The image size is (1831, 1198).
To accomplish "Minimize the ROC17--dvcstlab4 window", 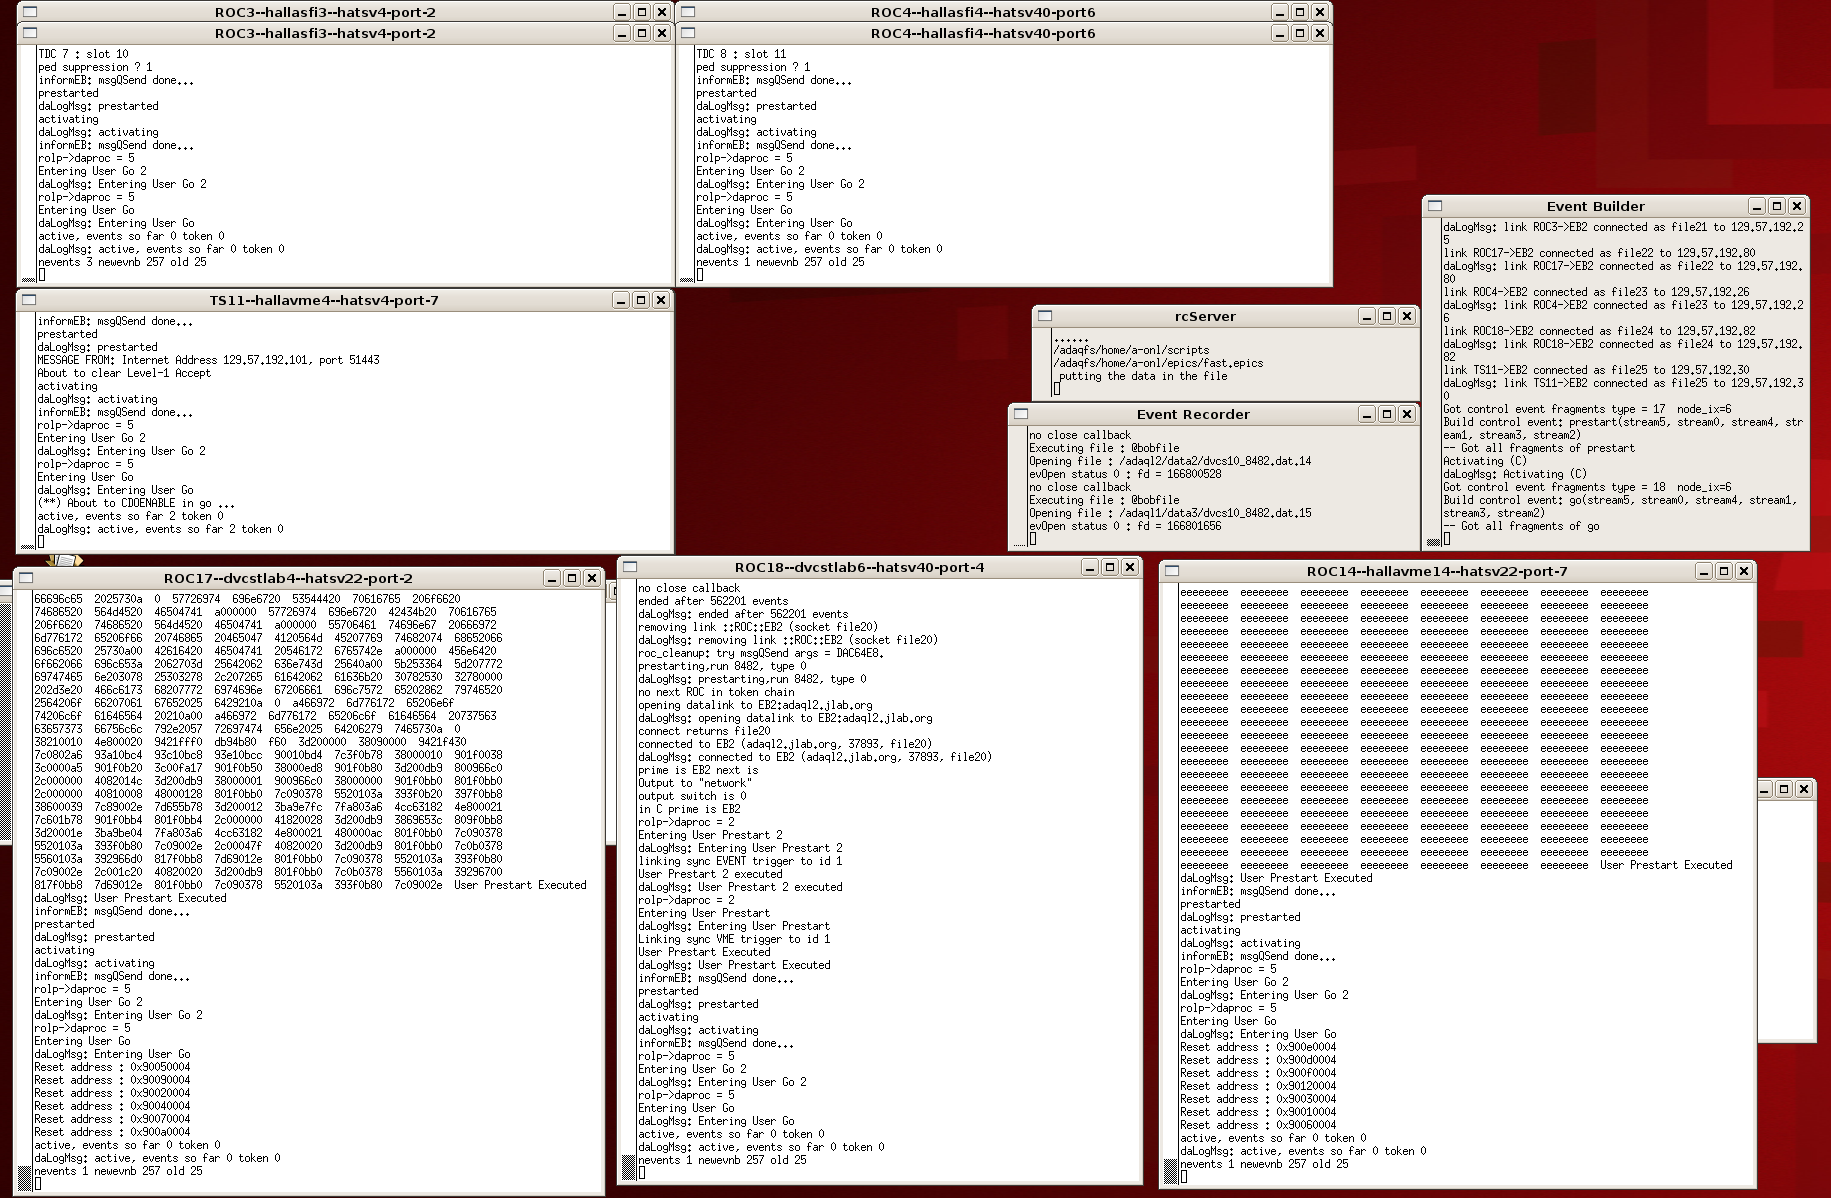I will click(x=552, y=578).
